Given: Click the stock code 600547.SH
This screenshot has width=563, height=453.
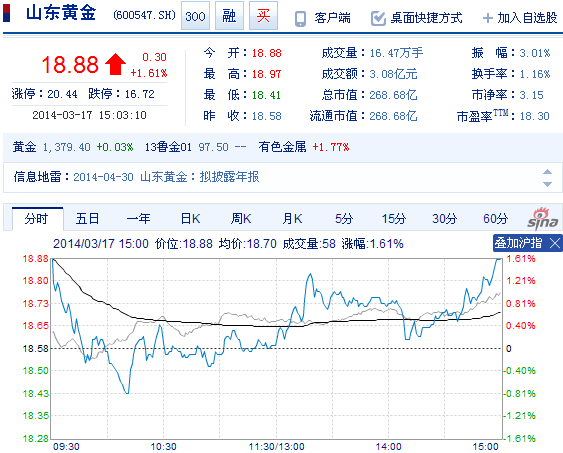Looking at the screenshot, I should 144,15.
